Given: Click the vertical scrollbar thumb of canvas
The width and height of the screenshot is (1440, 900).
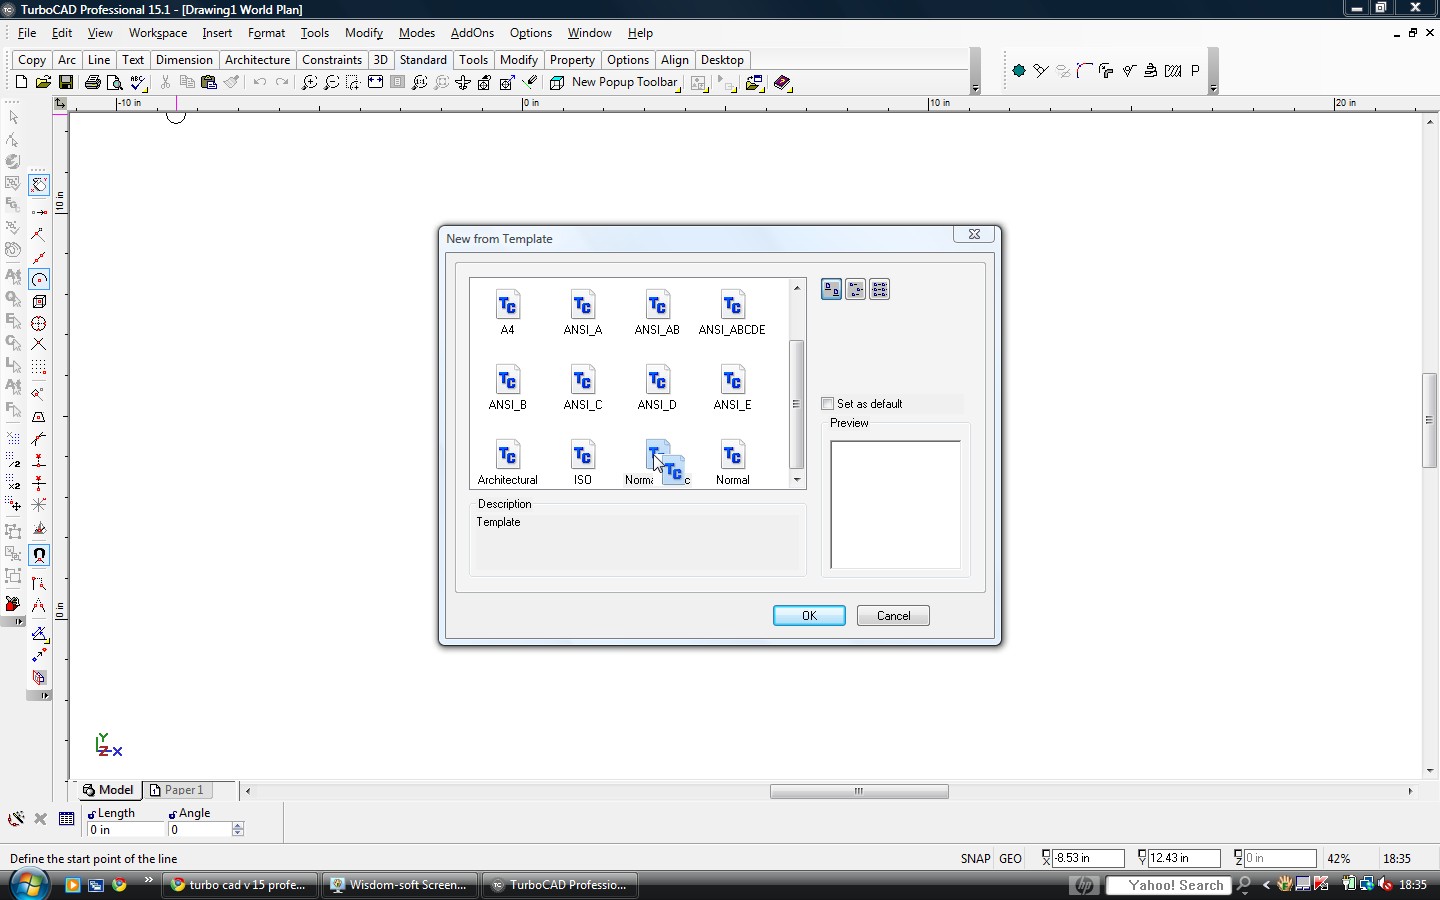Looking at the screenshot, I should point(1430,420).
